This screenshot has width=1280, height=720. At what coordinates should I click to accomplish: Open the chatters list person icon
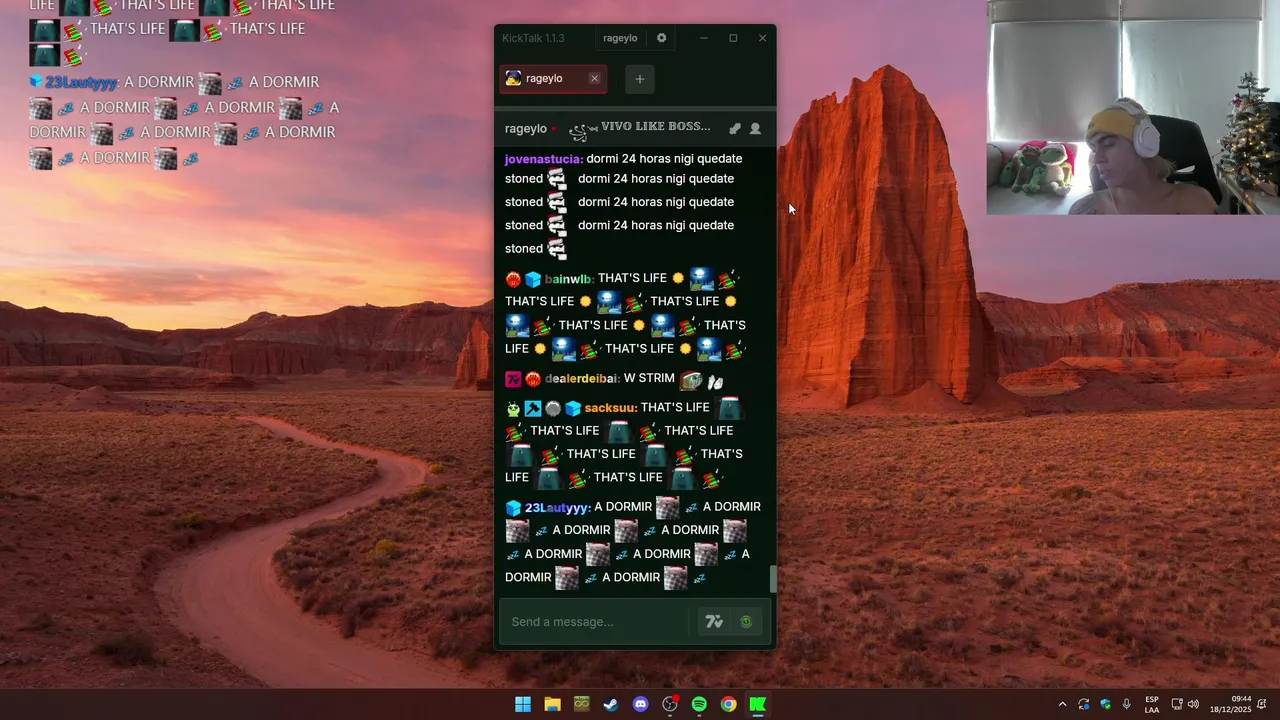(x=755, y=128)
